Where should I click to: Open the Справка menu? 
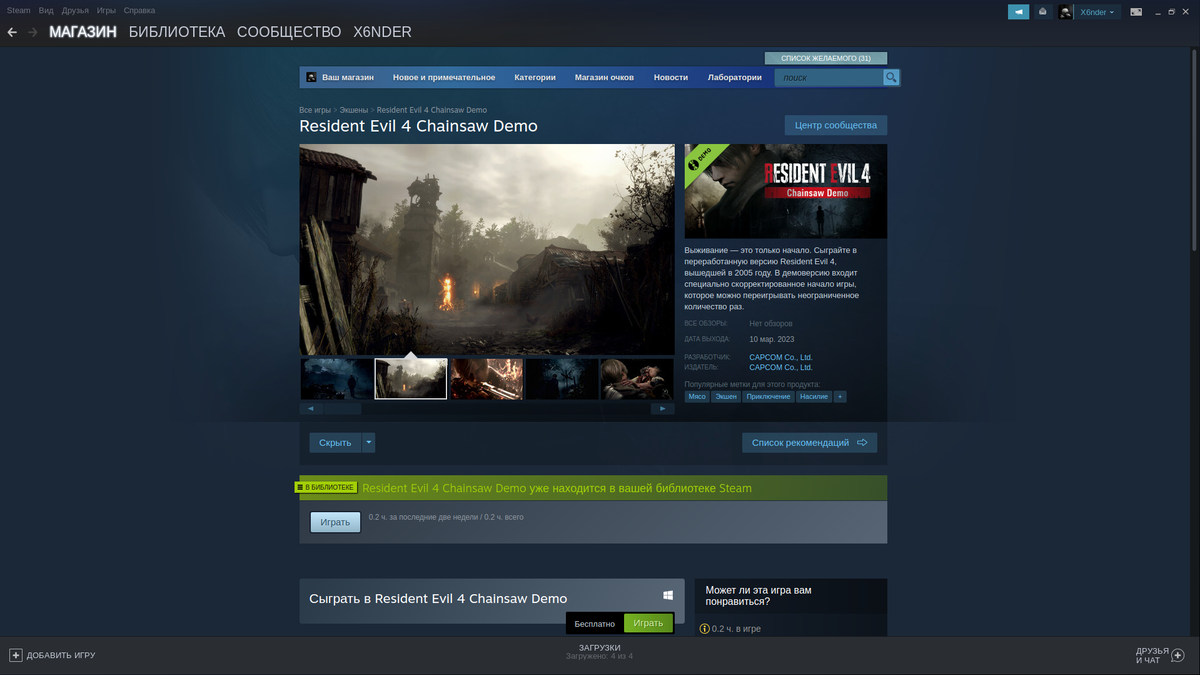[x=139, y=10]
